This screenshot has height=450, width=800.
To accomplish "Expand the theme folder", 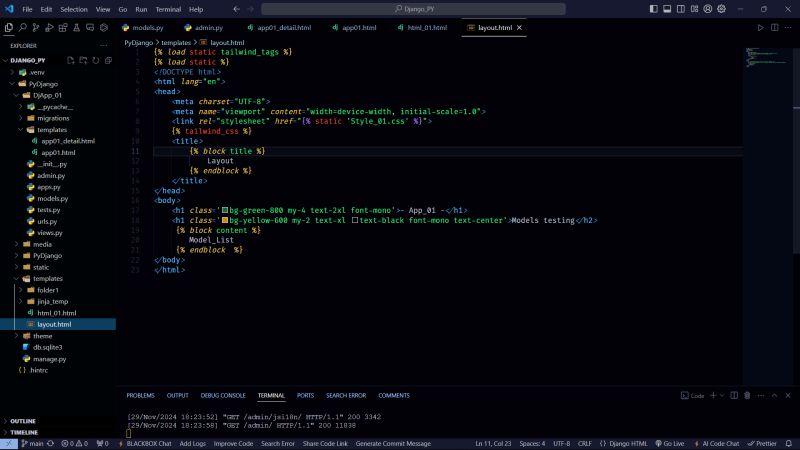I will tap(16, 336).
